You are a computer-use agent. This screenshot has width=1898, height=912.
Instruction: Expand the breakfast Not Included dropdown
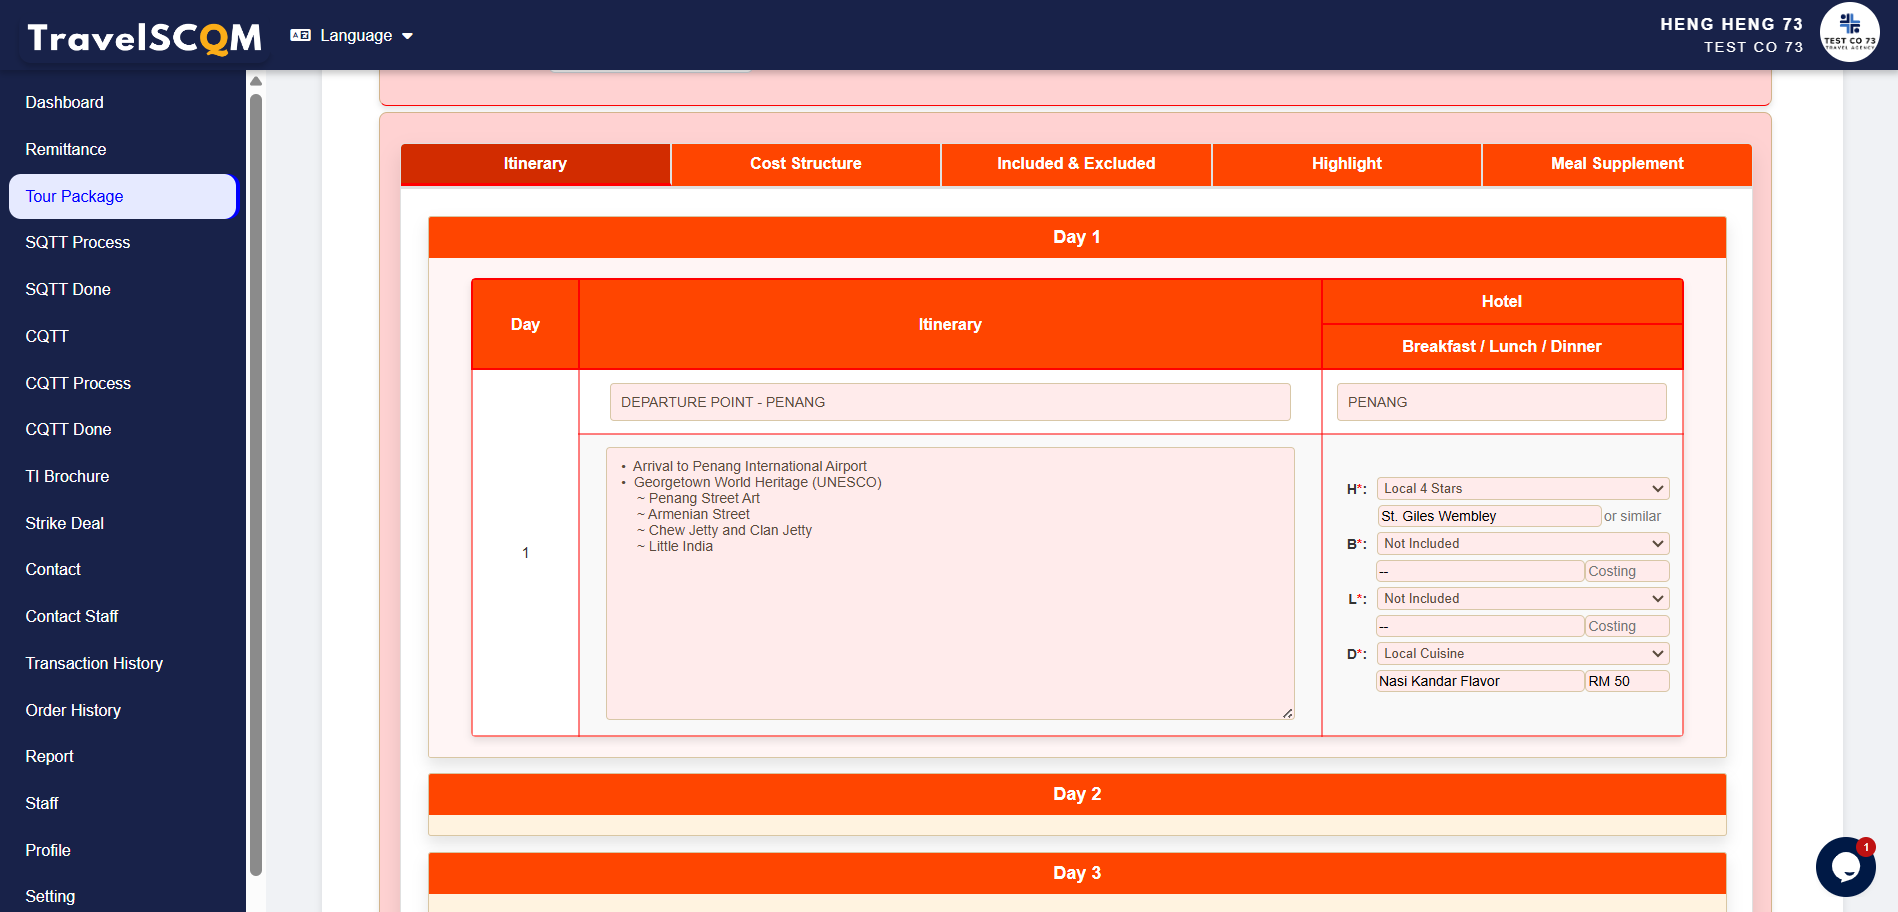[x=1522, y=544]
